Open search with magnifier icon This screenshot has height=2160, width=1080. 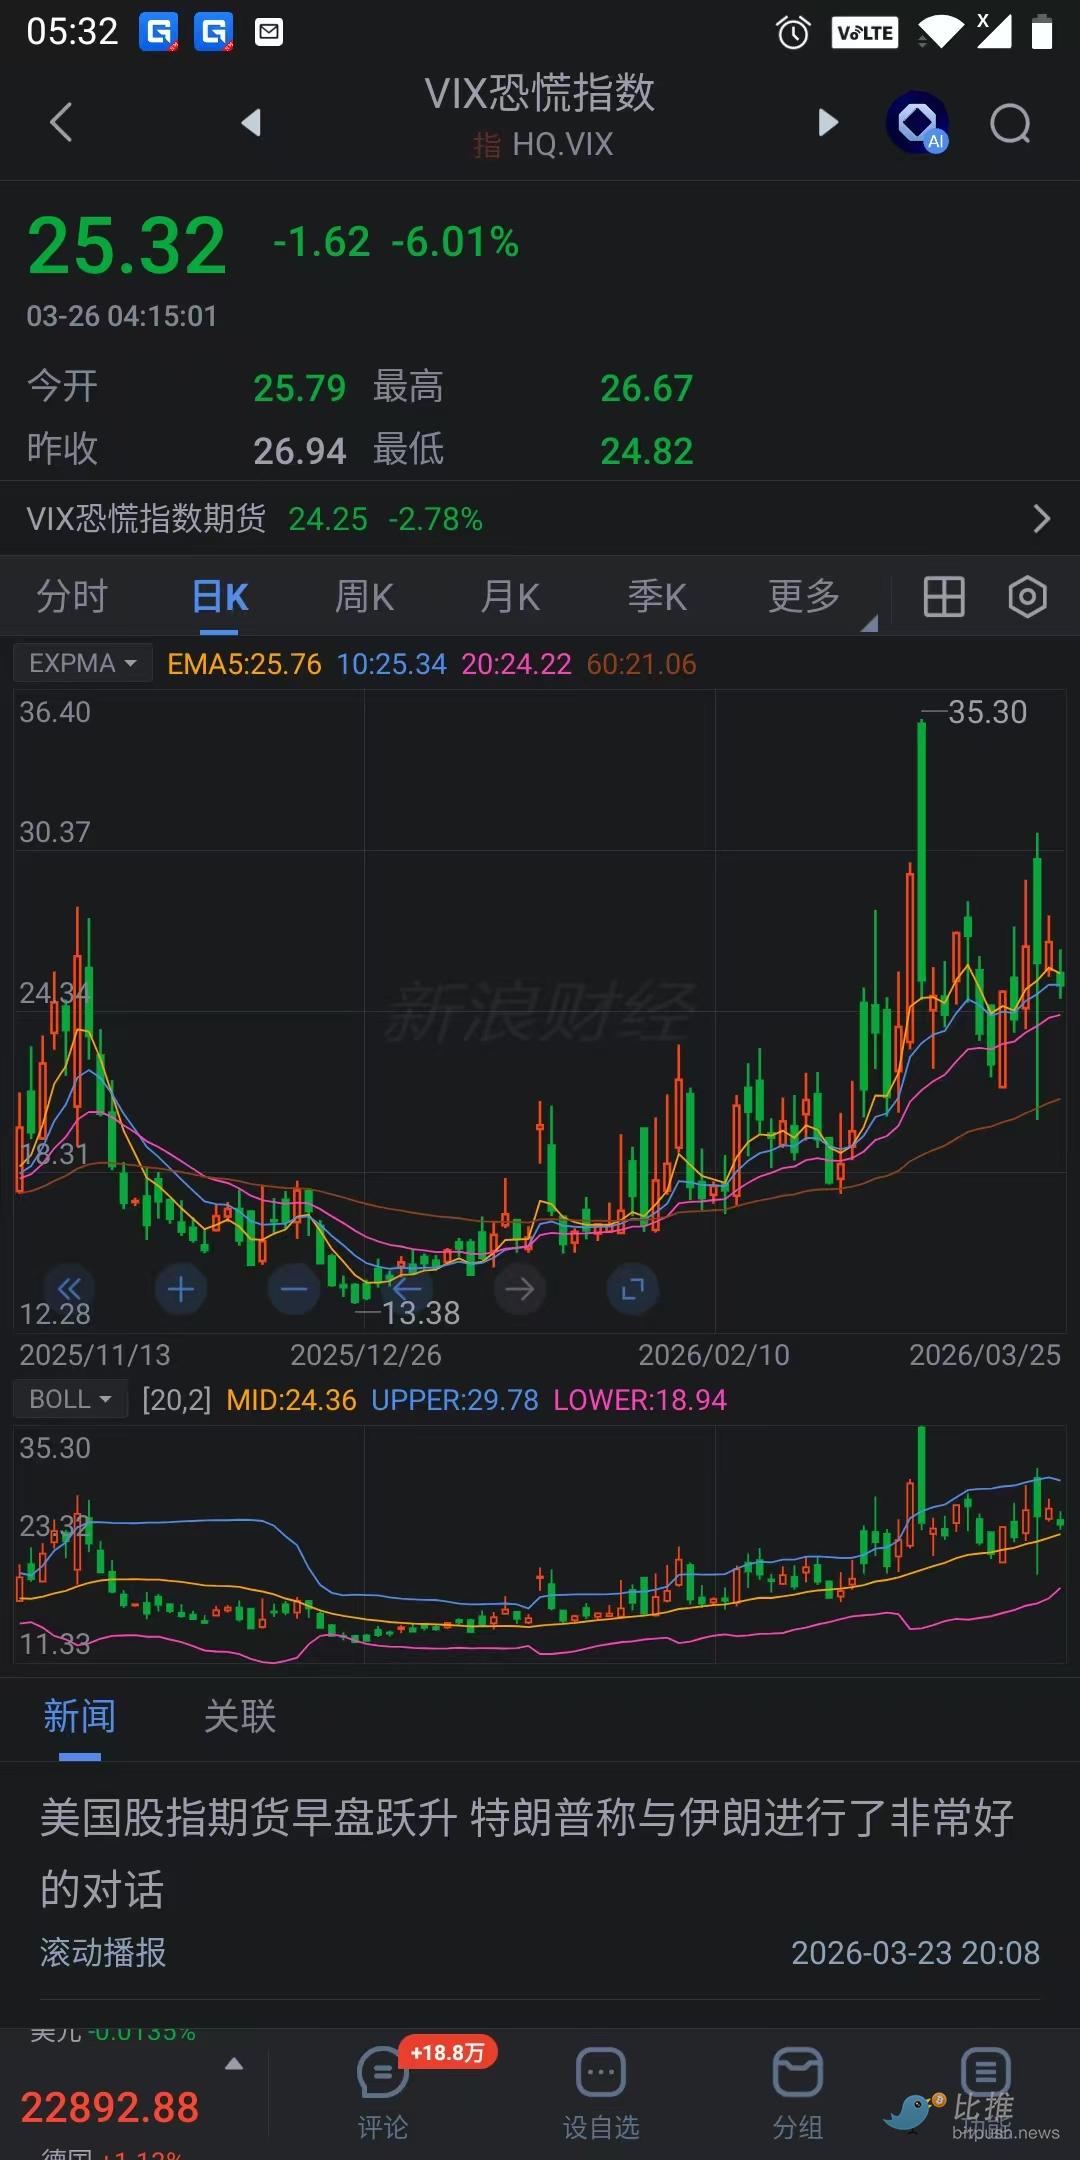pos(1010,124)
